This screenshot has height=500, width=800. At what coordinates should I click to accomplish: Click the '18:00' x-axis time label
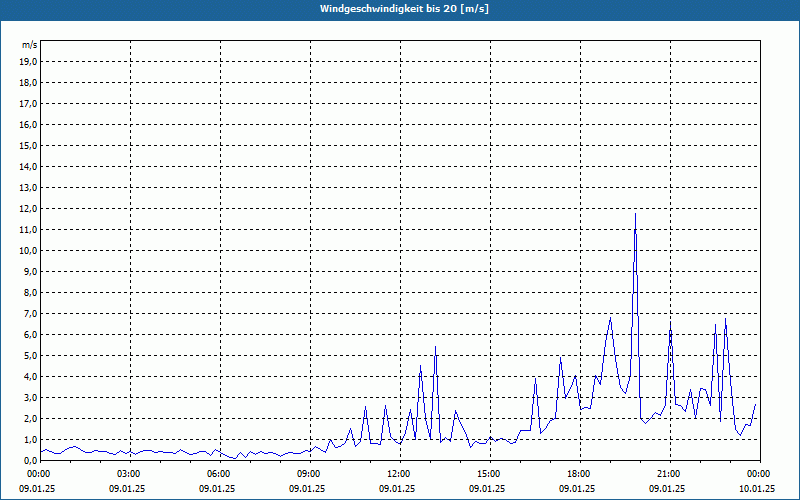point(577,474)
